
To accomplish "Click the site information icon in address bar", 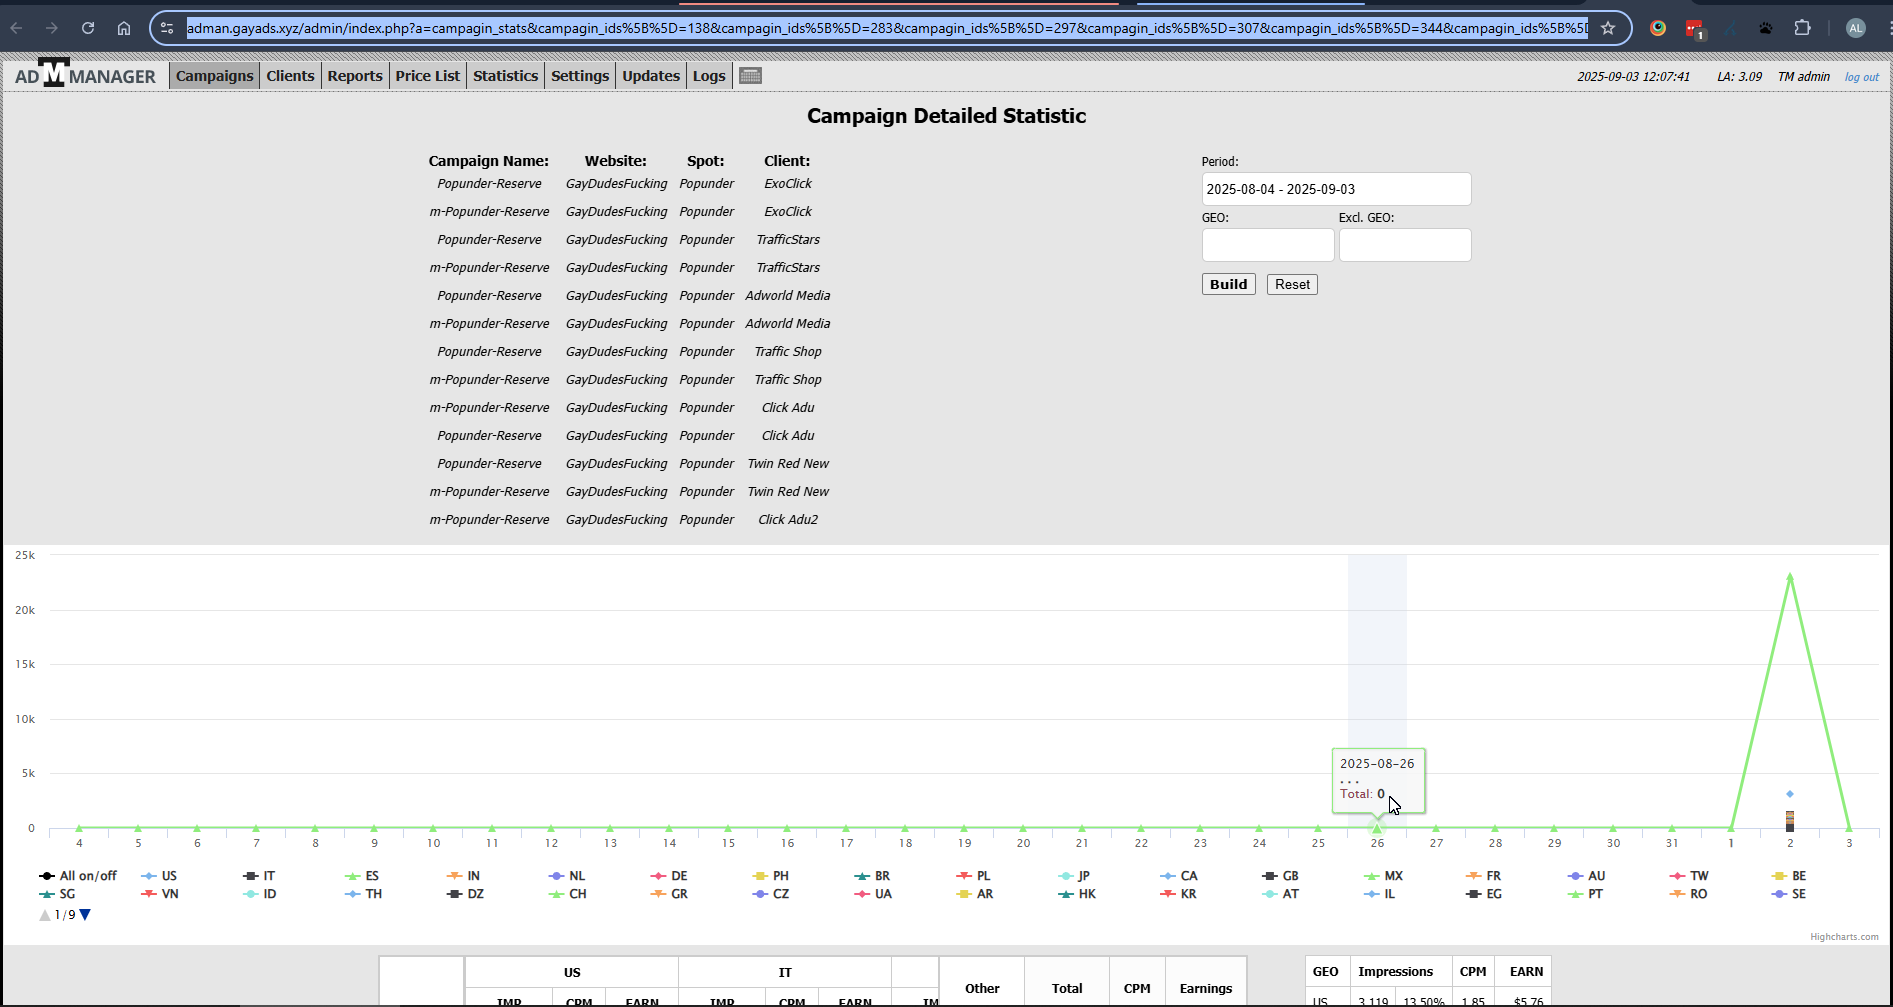I will 167,28.
